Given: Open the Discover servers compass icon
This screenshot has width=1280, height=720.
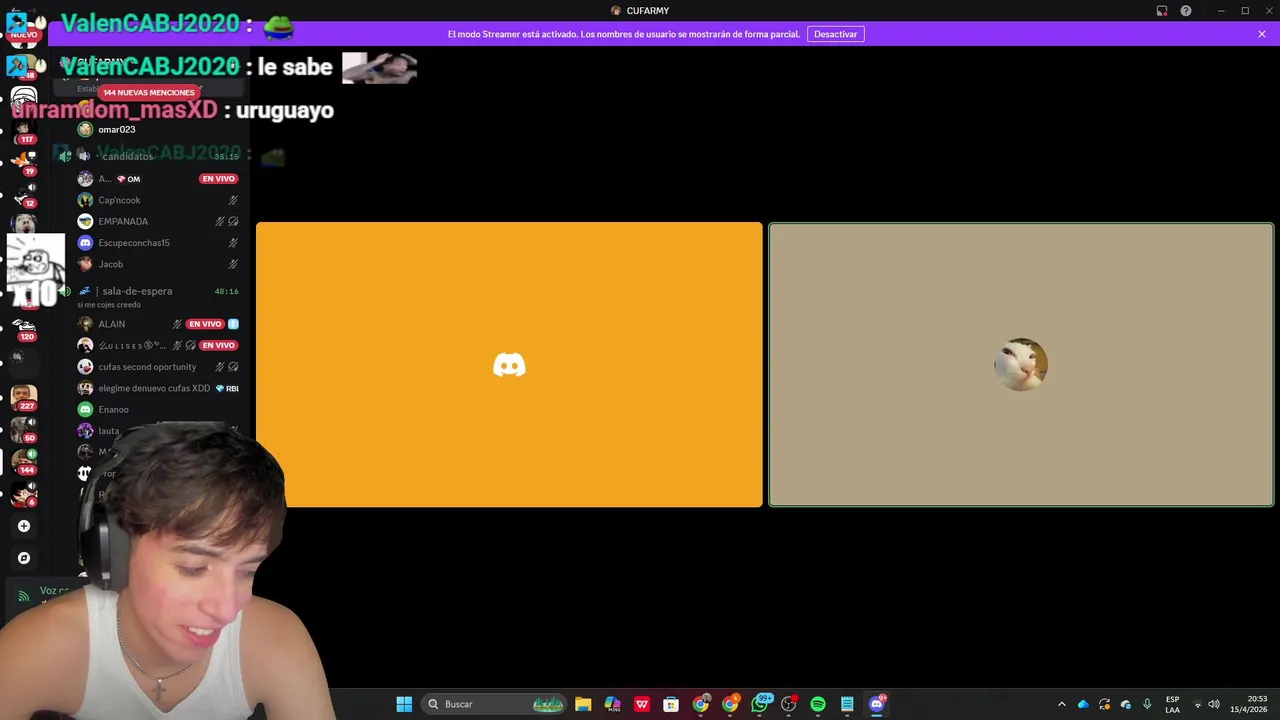Looking at the screenshot, I should [24, 558].
